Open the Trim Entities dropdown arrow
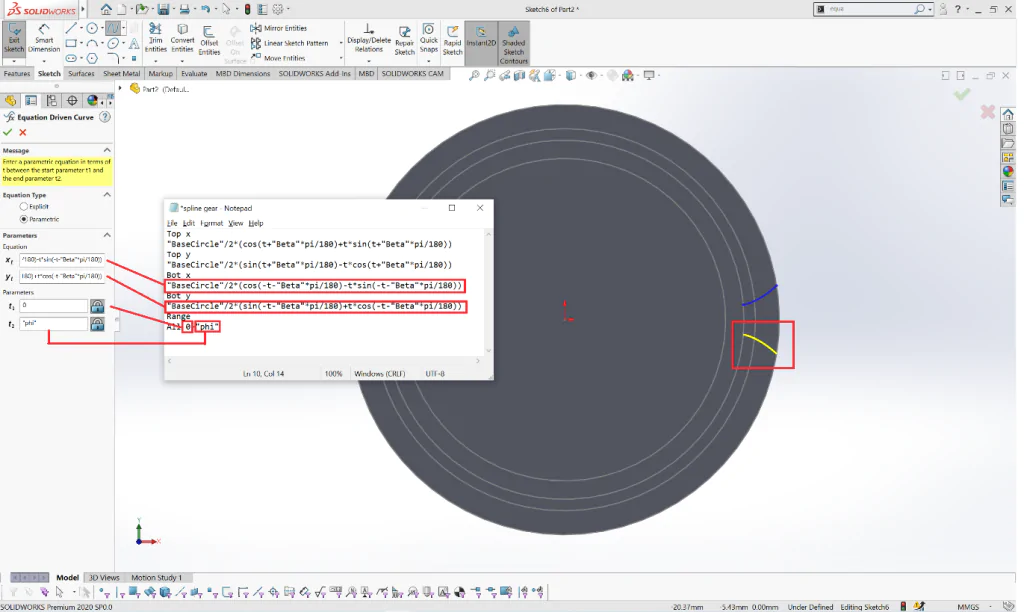Image resolution: width=1024 pixels, height=612 pixels. 155,61
